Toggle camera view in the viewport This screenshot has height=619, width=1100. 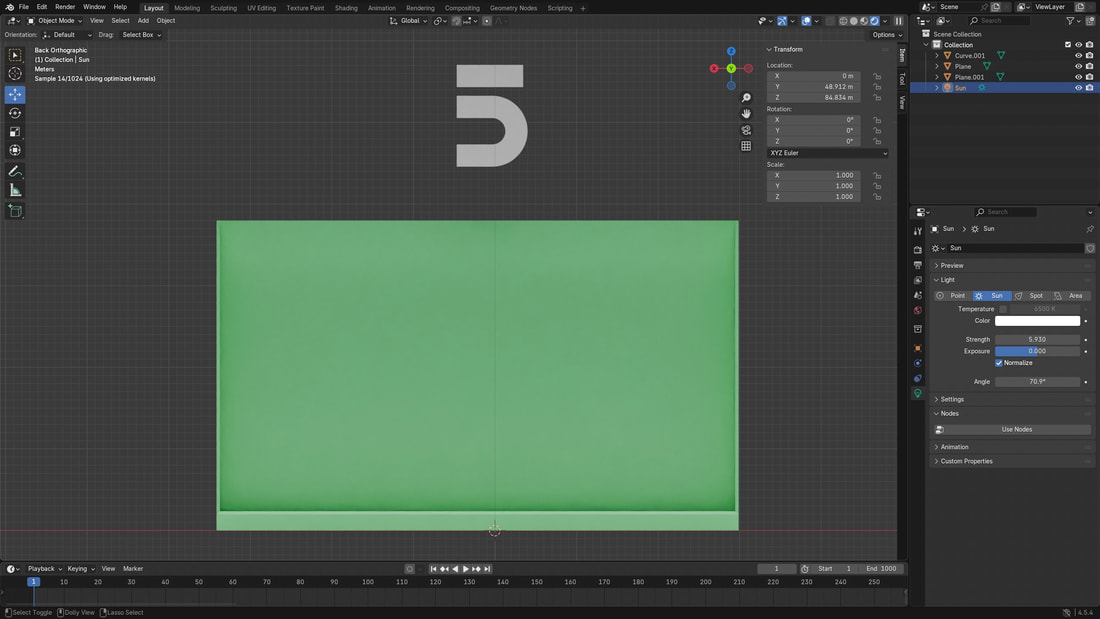746,130
